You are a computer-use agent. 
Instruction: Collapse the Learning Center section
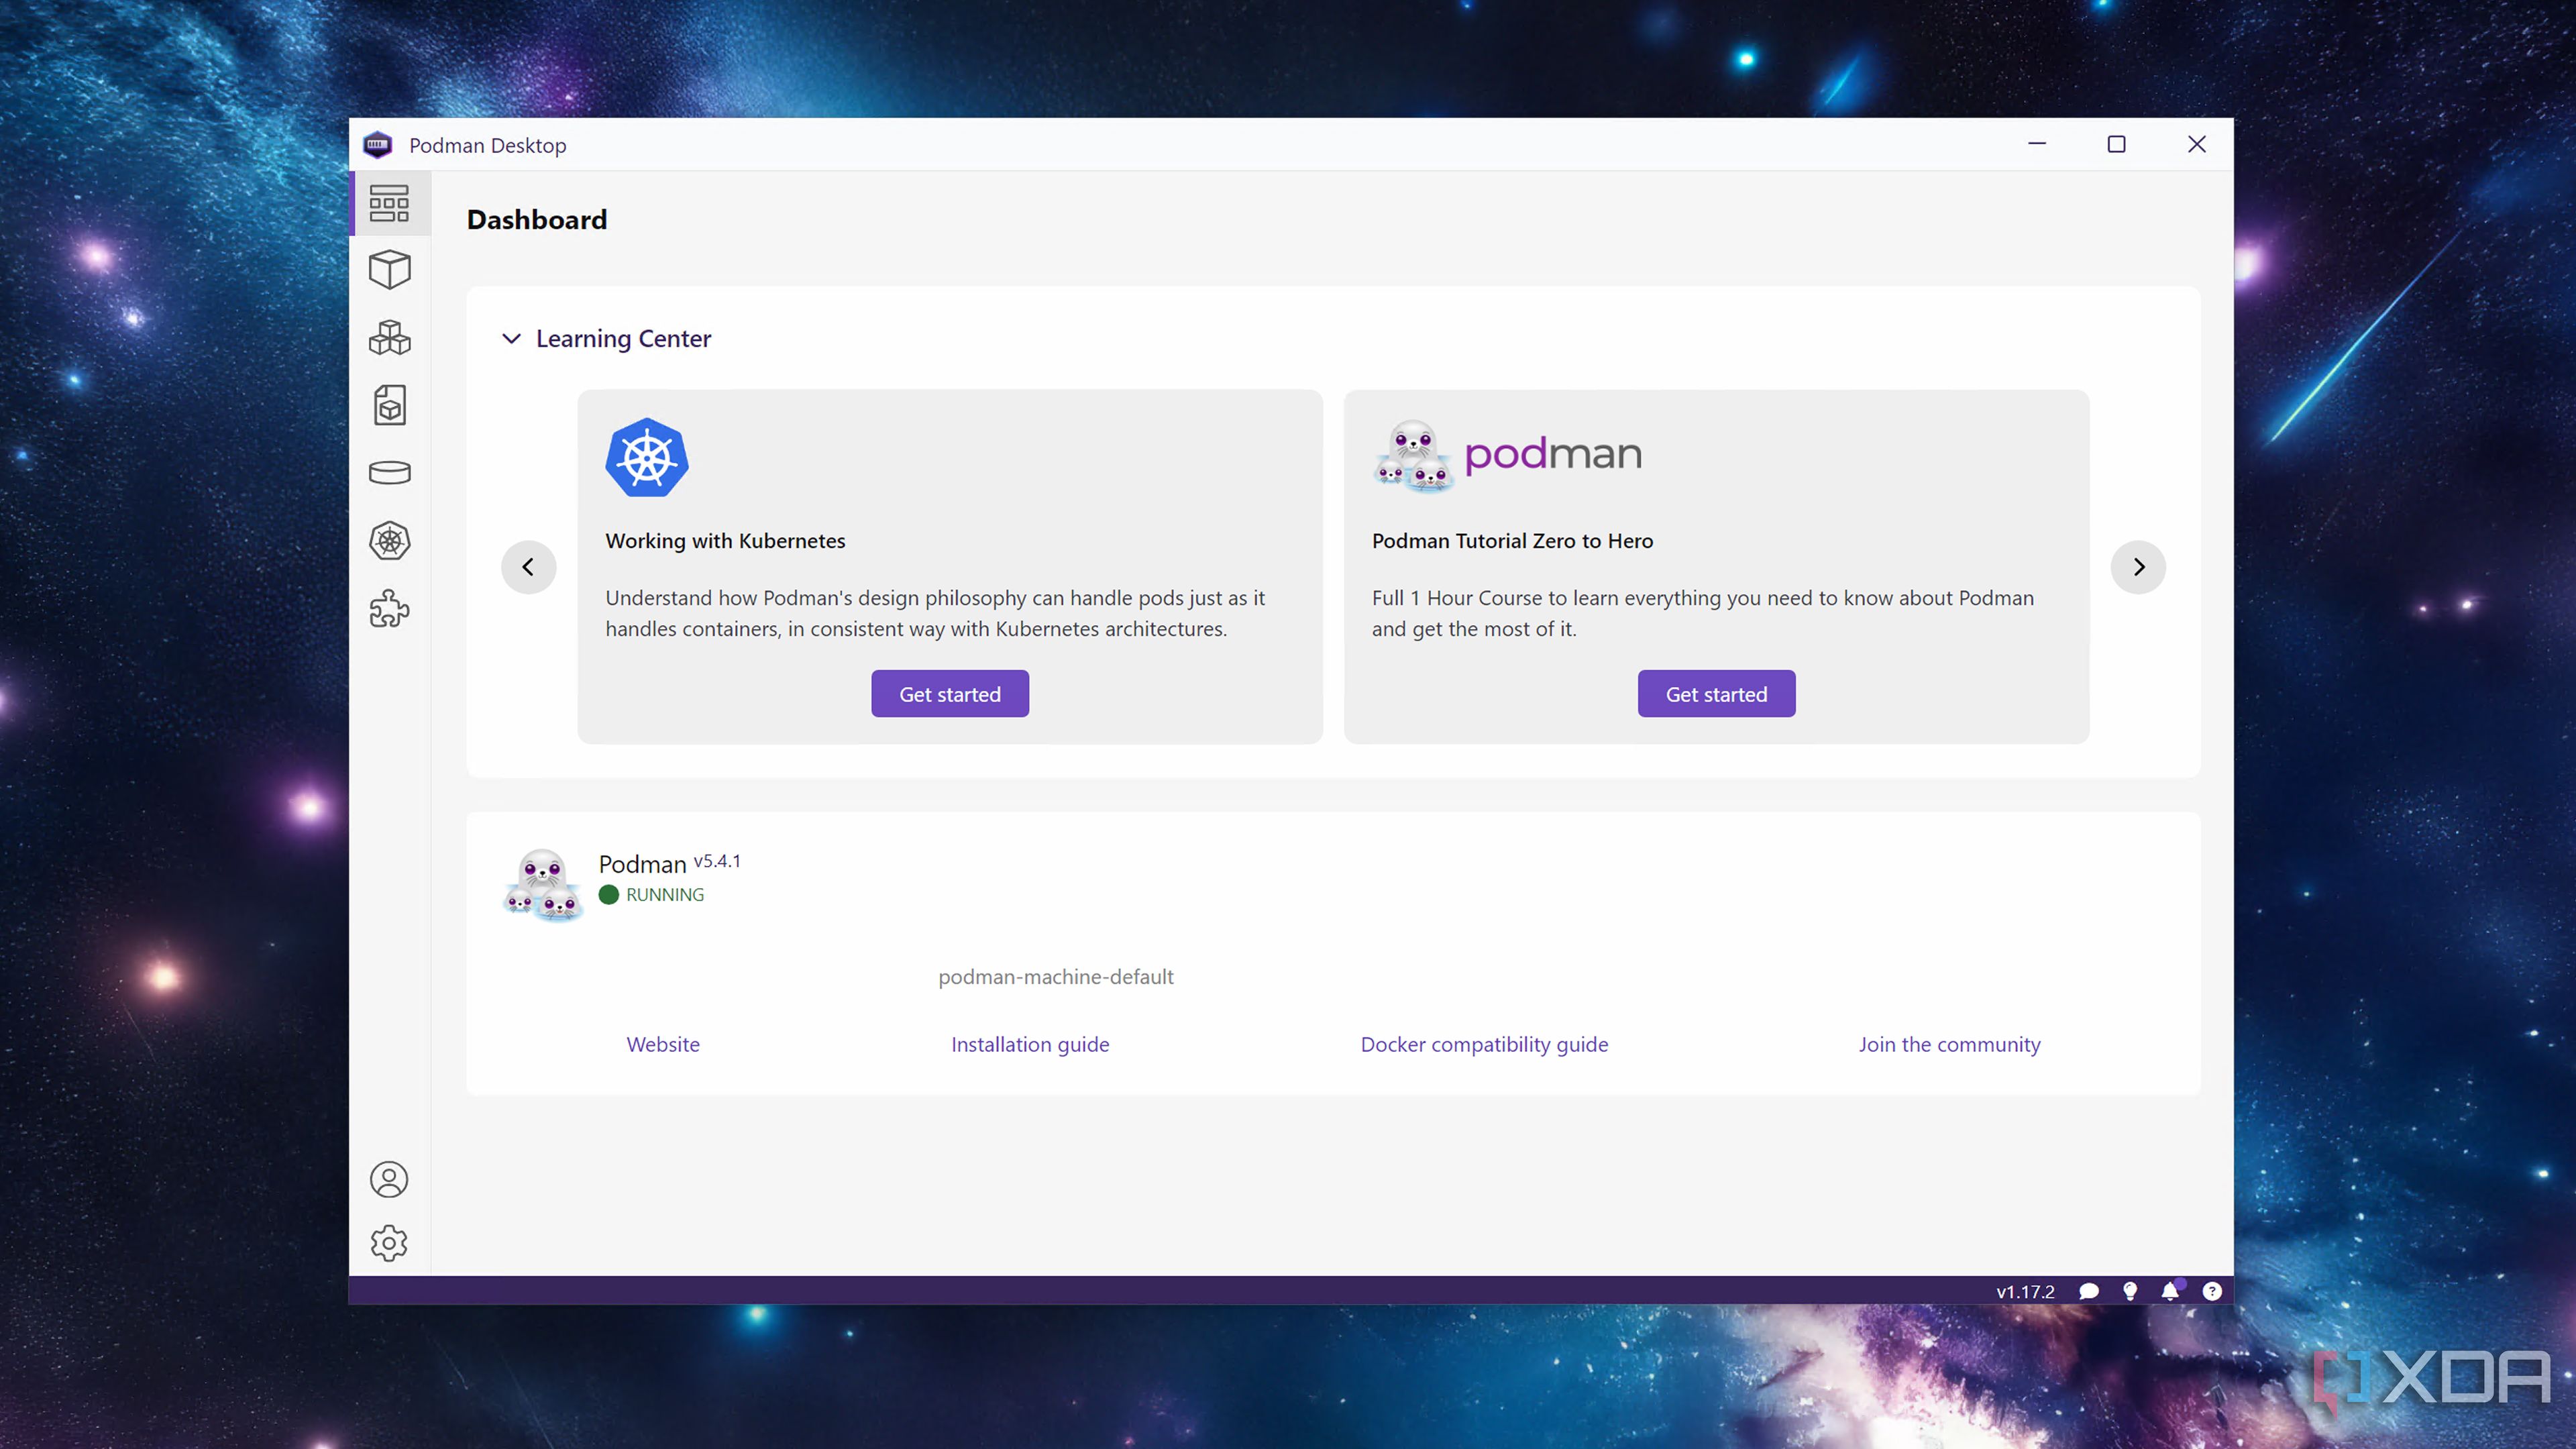512,339
